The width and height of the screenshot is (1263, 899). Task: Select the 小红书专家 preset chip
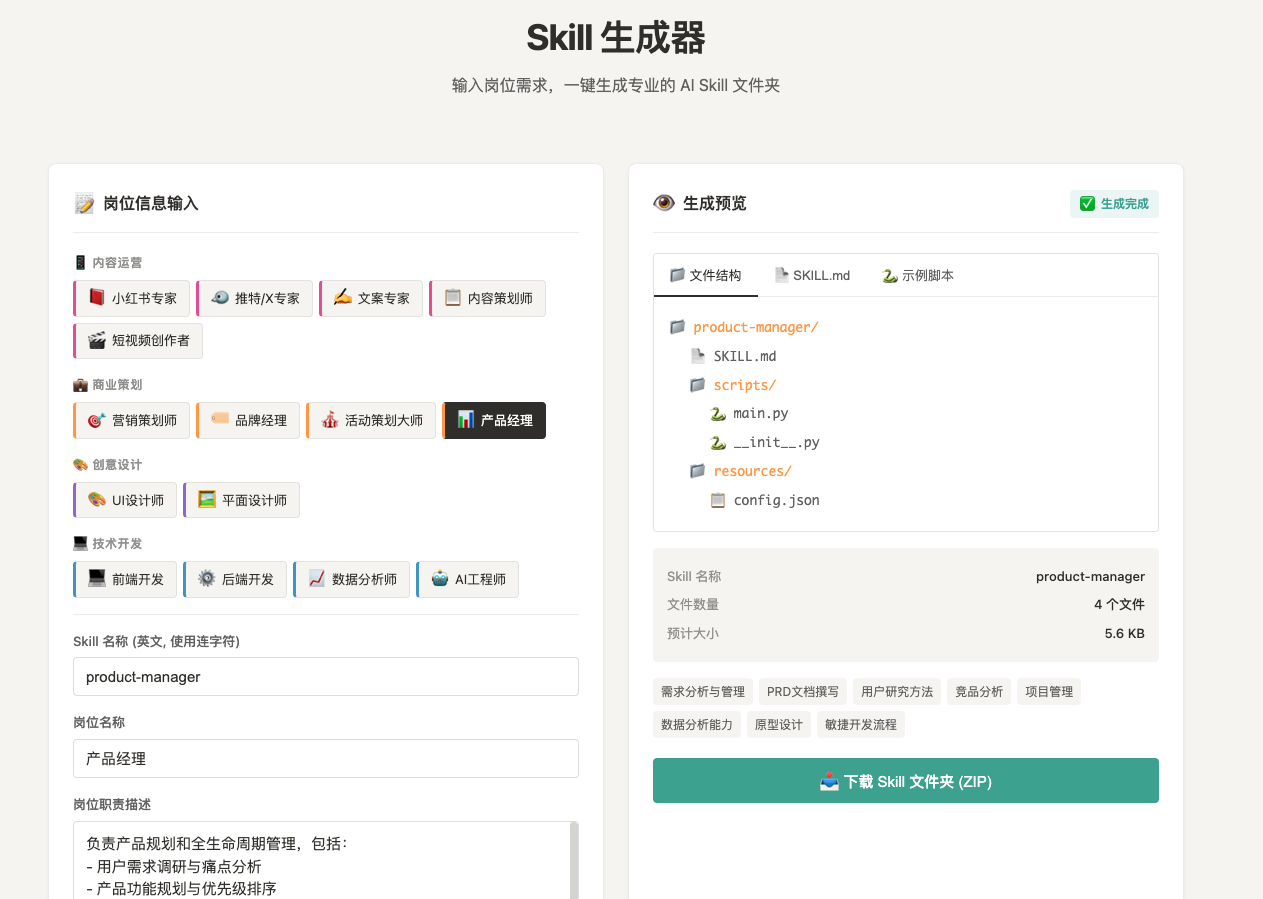(134, 298)
